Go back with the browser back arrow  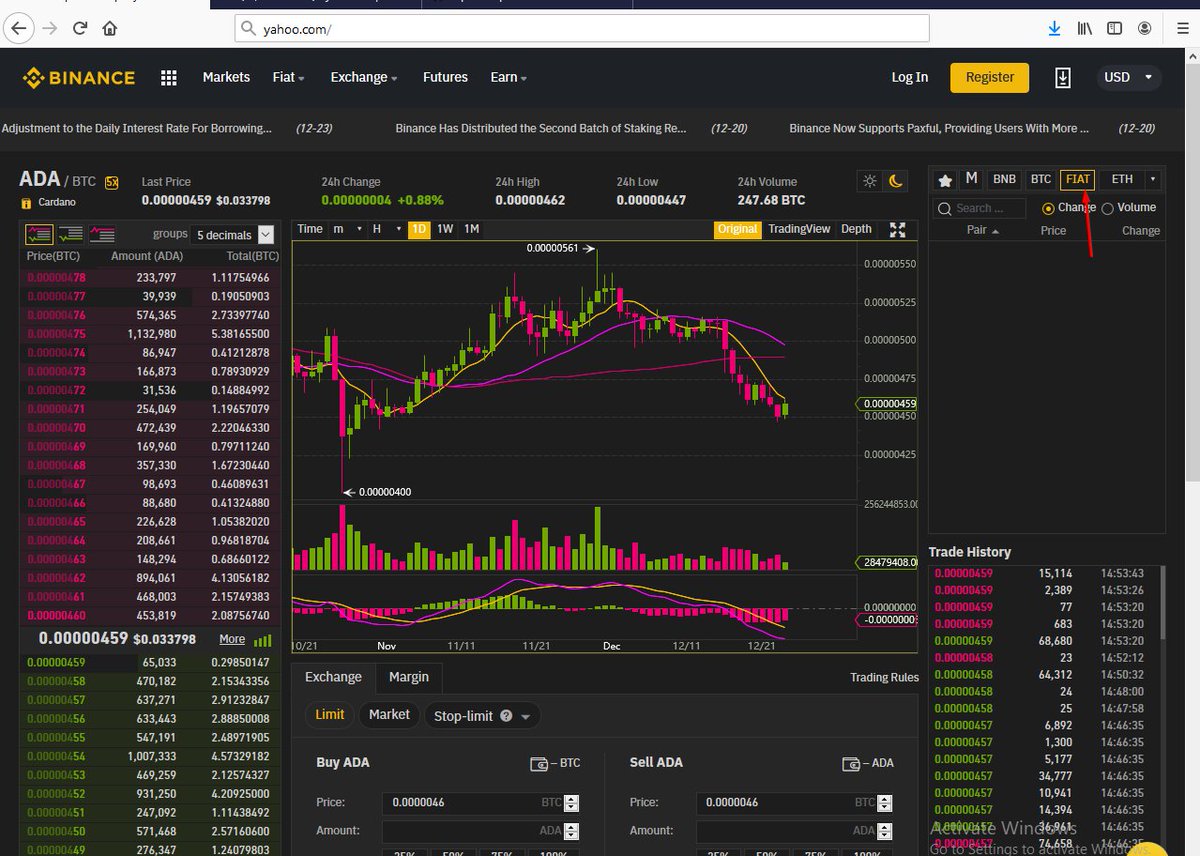pyautogui.click(x=19, y=28)
